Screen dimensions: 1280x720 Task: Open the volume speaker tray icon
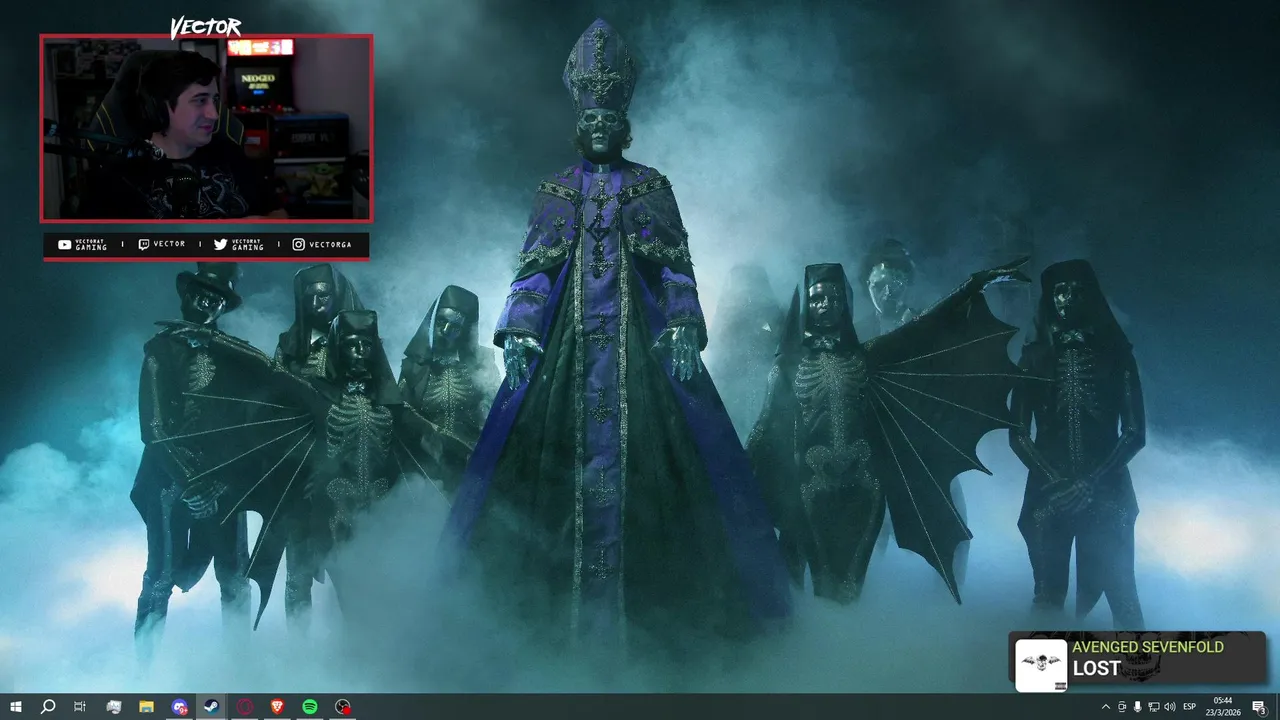click(x=1170, y=707)
